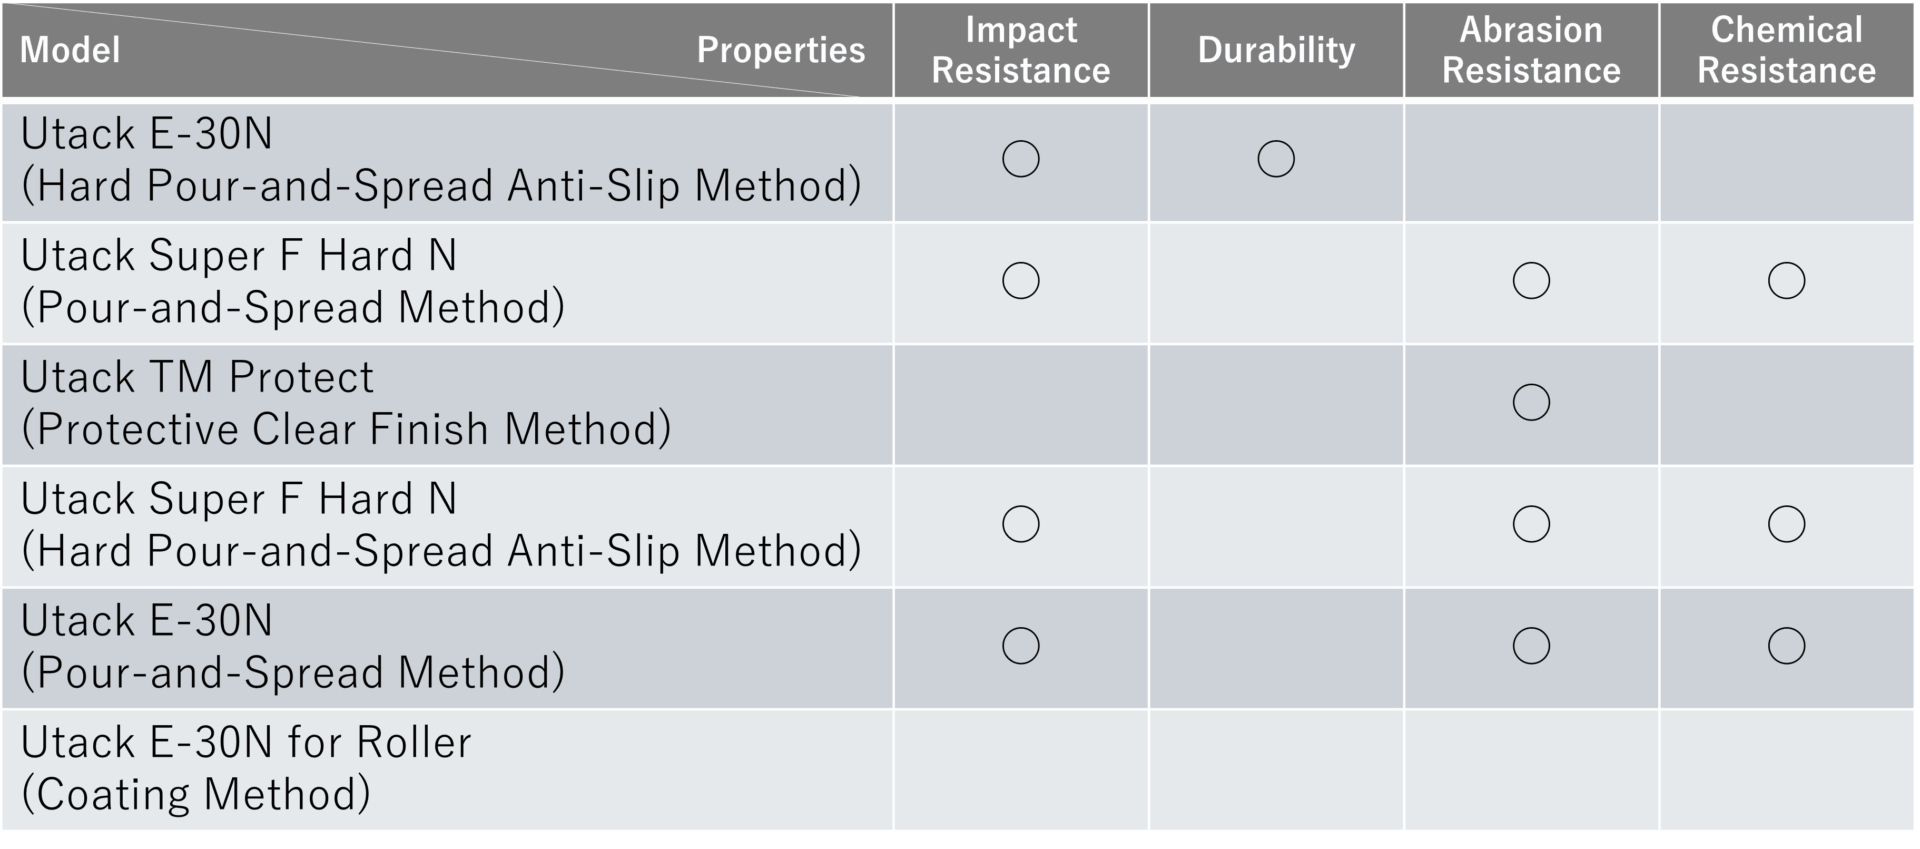1920x849 pixels.
Task: Click the Model Properties header cell
Action: pyautogui.click(x=445, y=50)
